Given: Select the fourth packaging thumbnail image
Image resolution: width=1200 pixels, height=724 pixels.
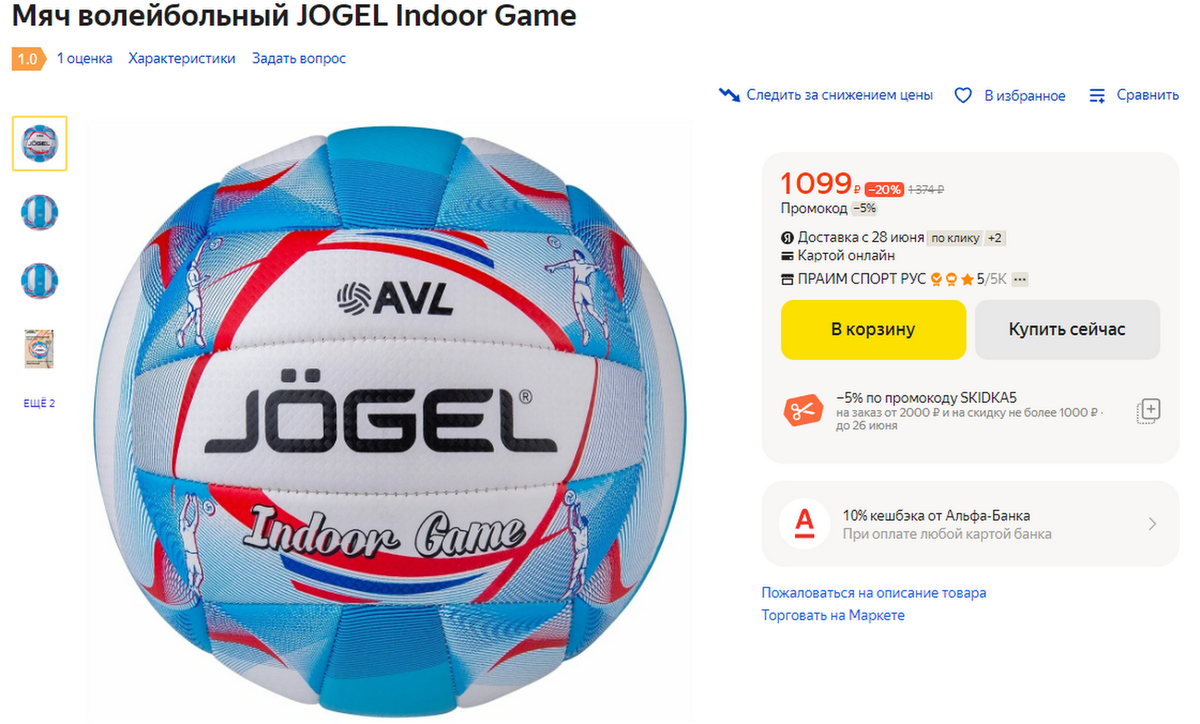Looking at the screenshot, I should [40, 348].
